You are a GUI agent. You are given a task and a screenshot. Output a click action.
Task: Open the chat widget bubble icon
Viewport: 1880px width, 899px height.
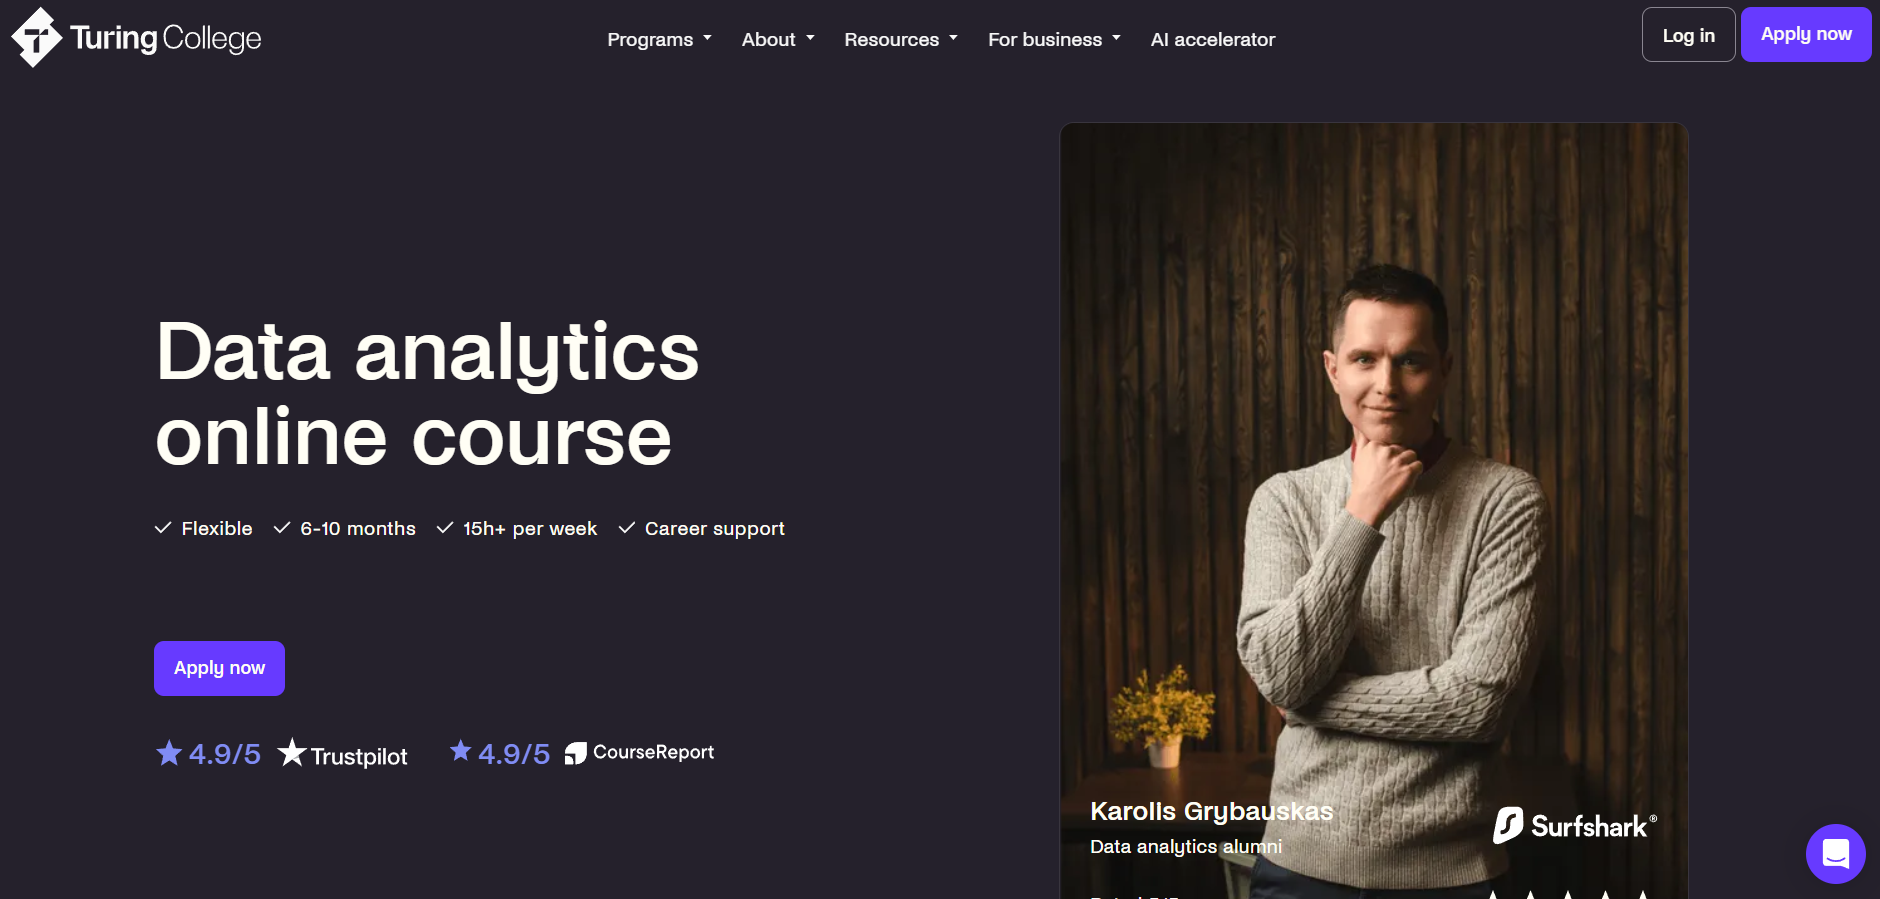coord(1835,854)
